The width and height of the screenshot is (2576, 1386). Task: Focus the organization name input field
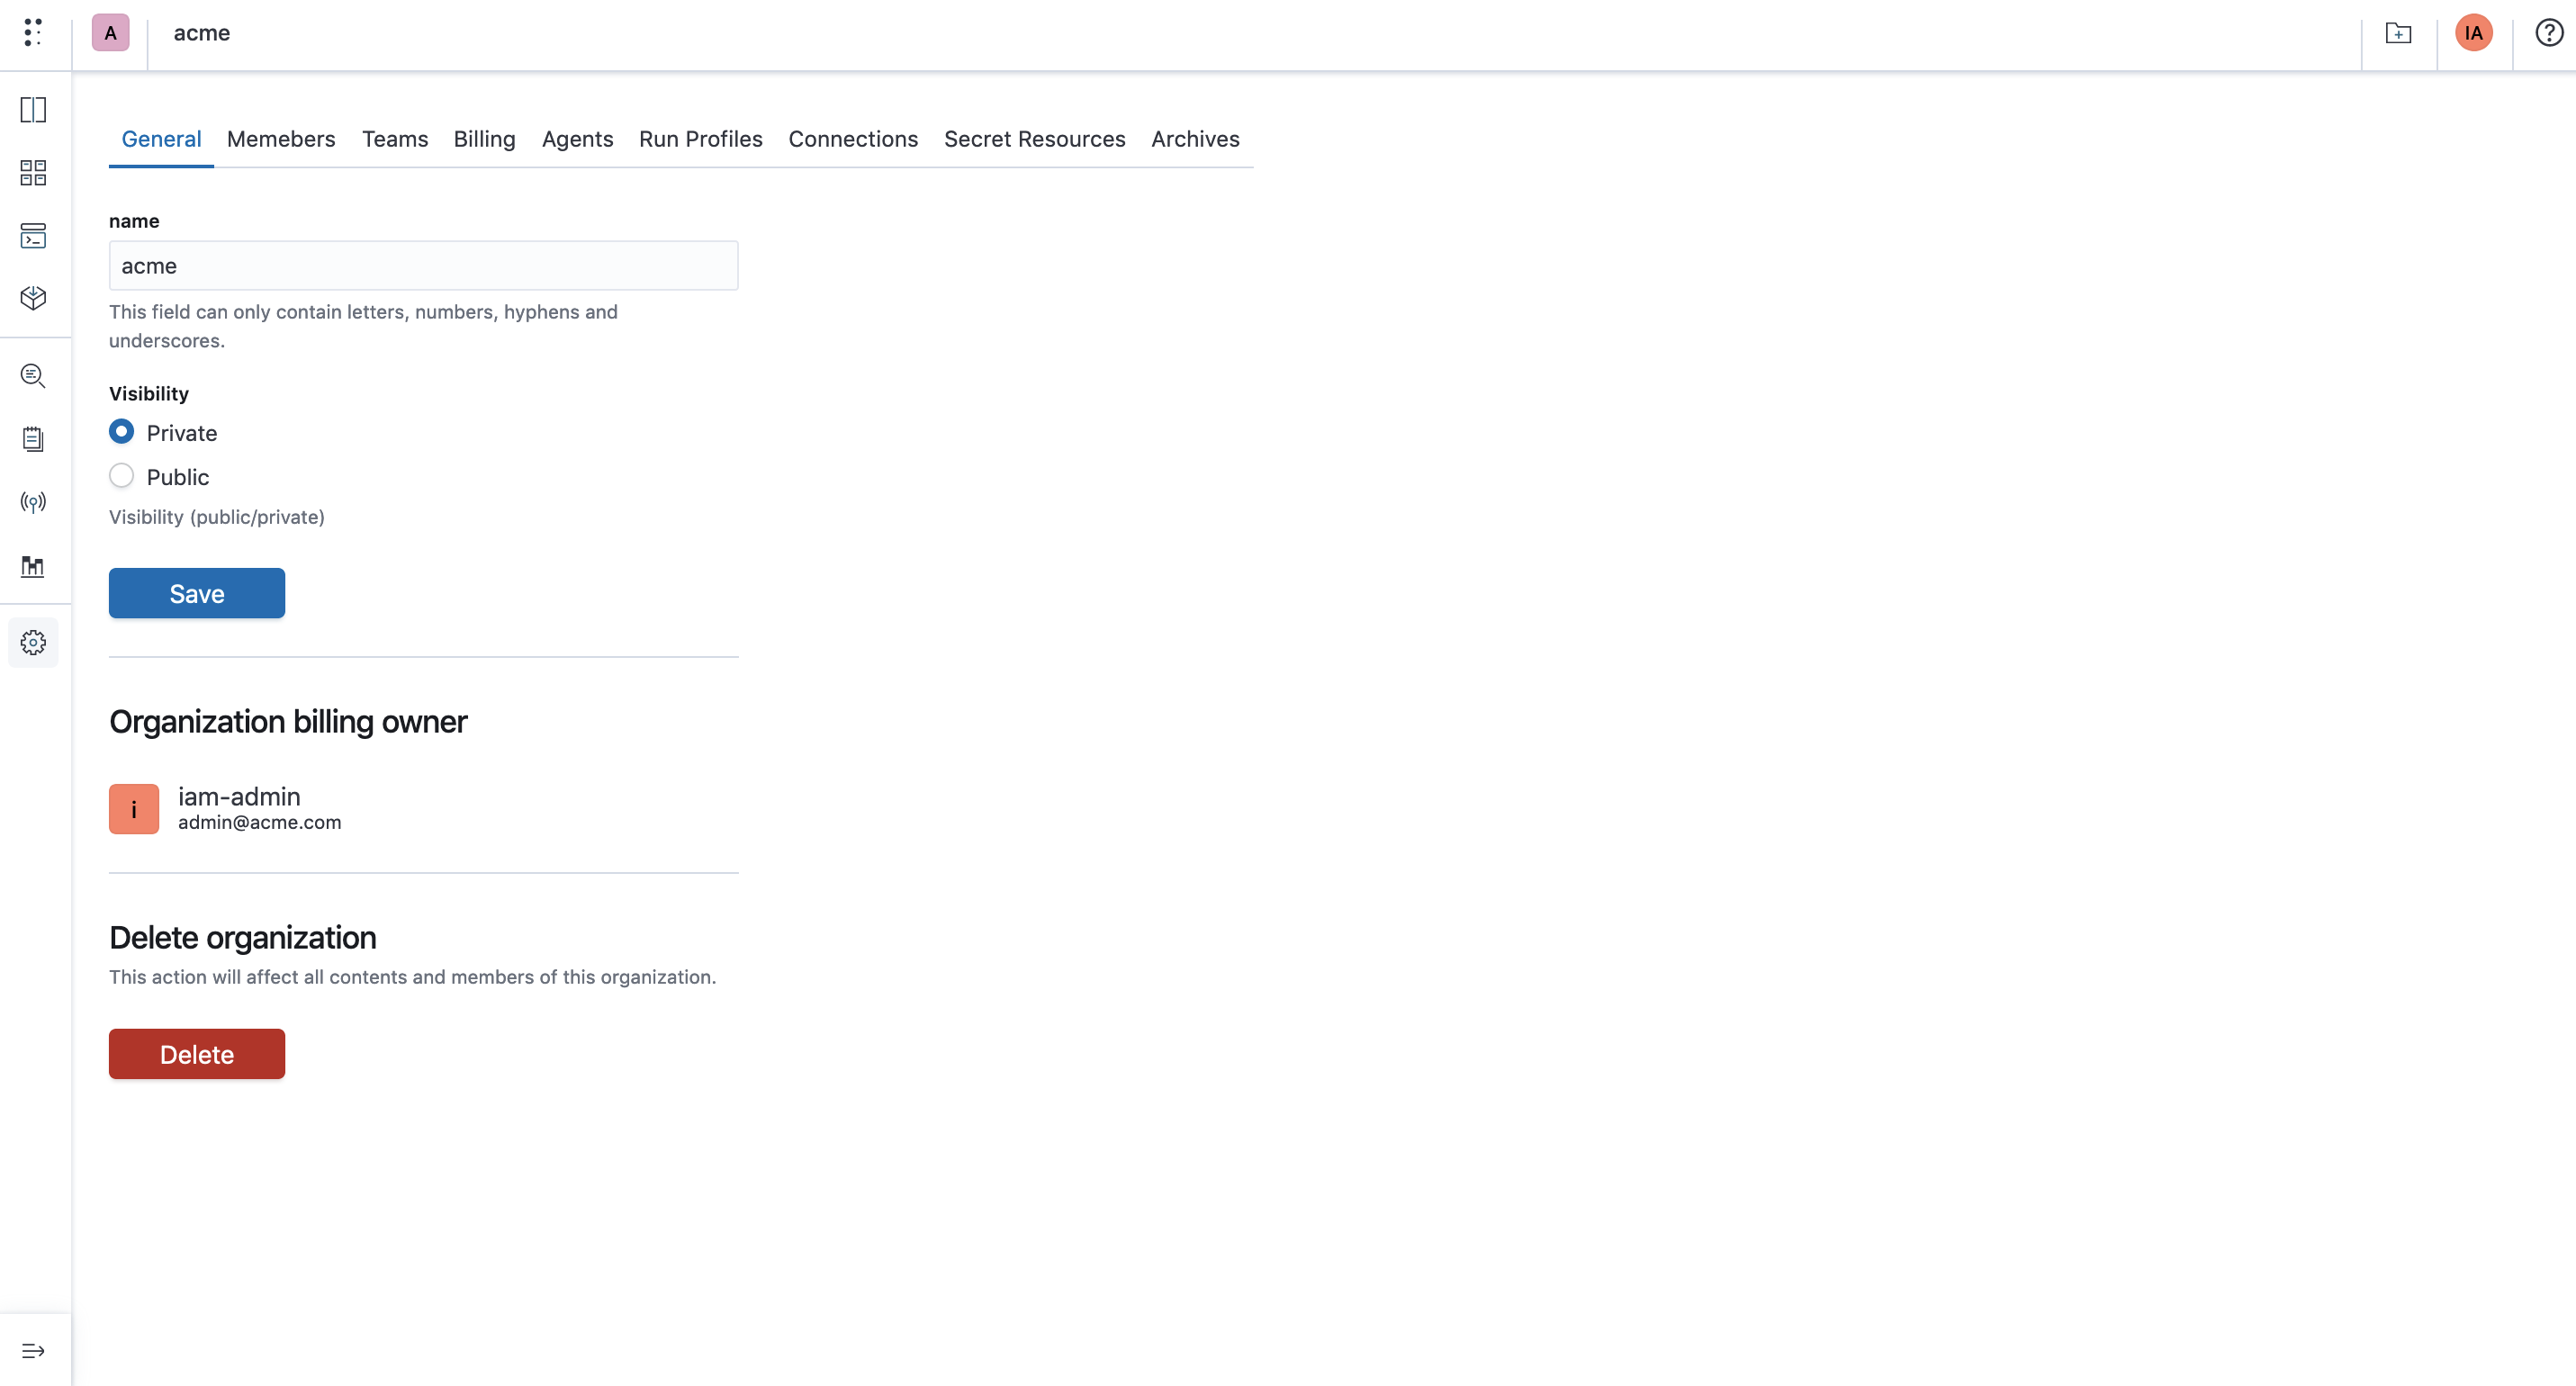424,266
